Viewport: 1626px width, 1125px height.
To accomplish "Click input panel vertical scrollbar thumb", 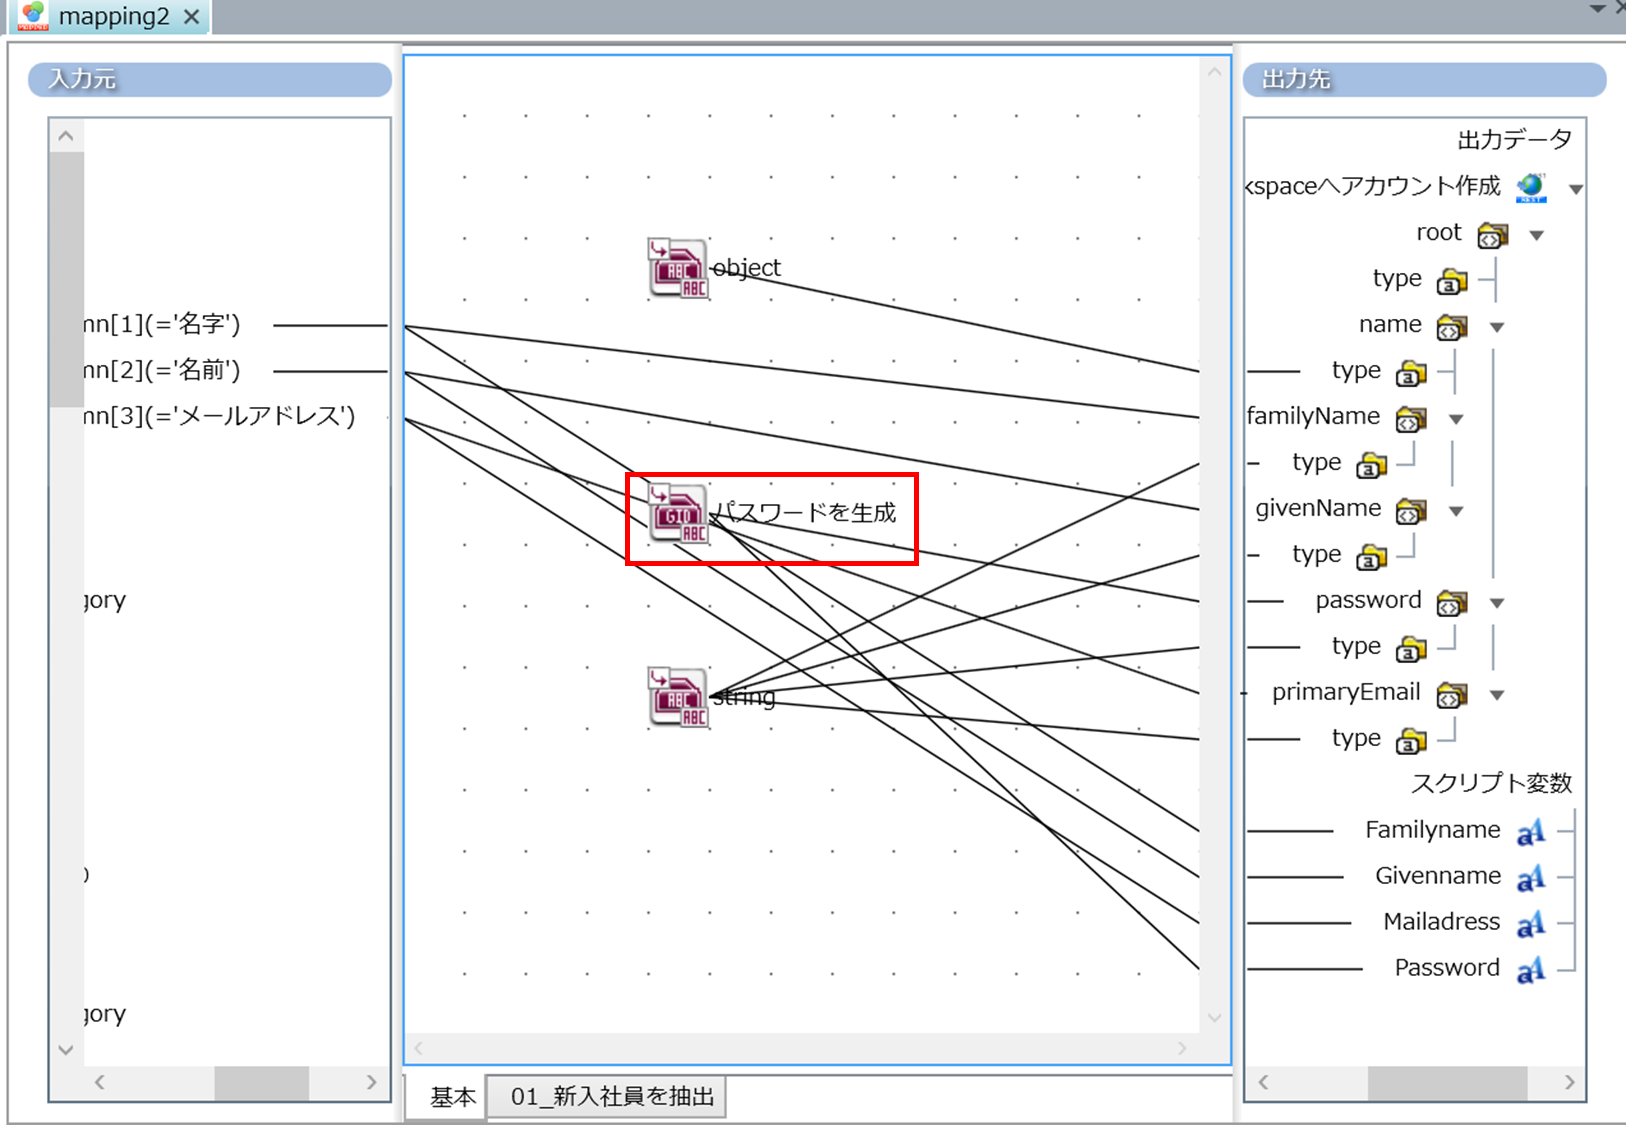I will tap(66, 279).
